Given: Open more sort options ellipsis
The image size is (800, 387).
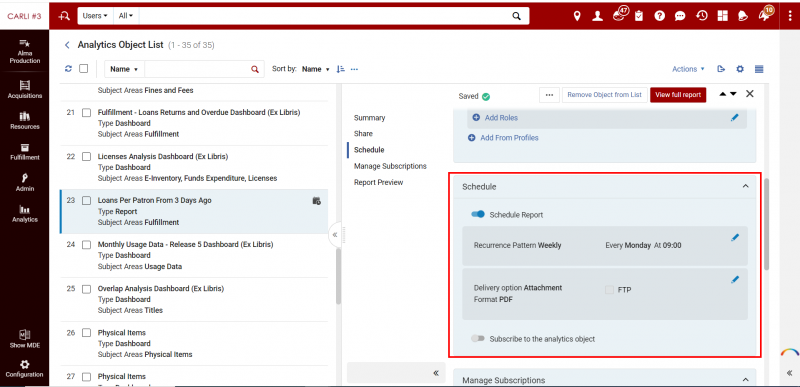Looking at the screenshot, I should 354,69.
